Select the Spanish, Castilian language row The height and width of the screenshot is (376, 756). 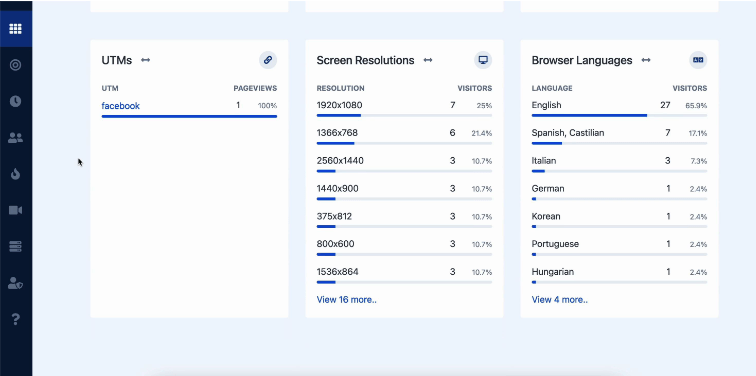619,136
